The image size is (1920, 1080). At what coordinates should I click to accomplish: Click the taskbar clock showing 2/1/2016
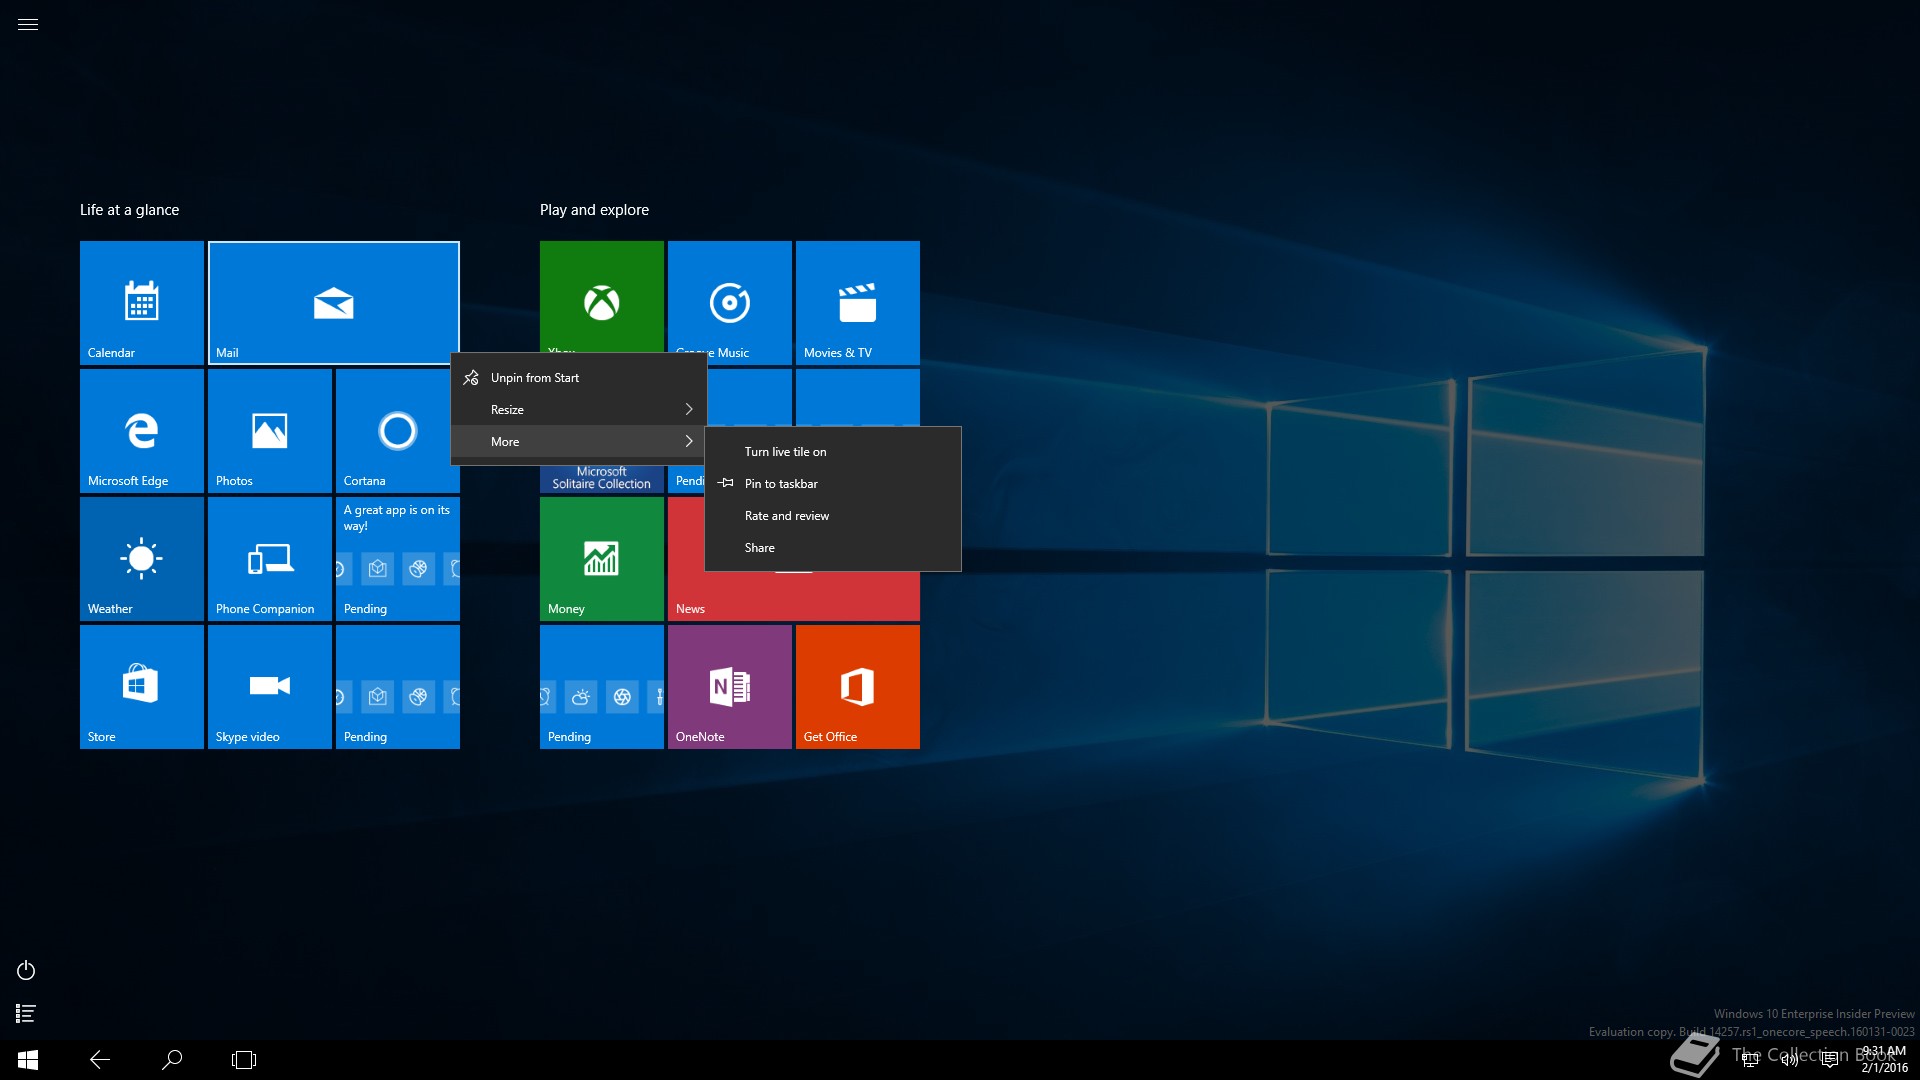(x=1884, y=1060)
